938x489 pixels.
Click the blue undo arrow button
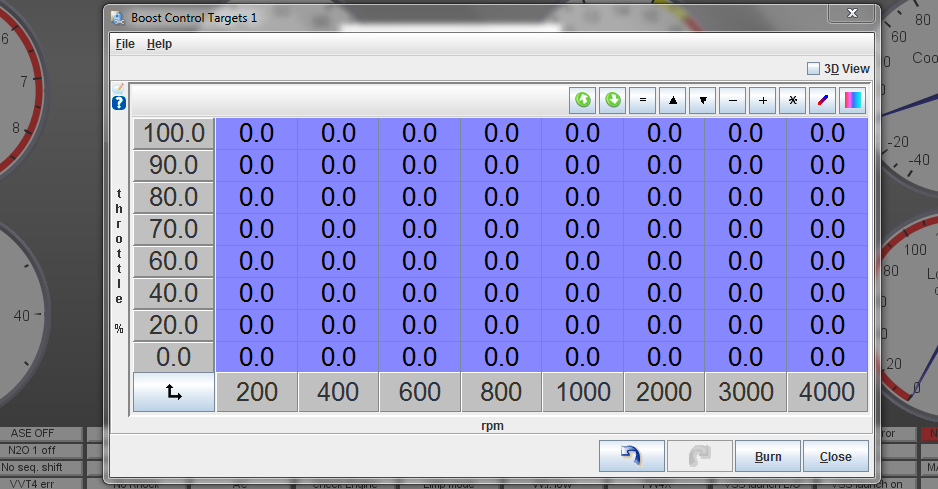pos(630,456)
